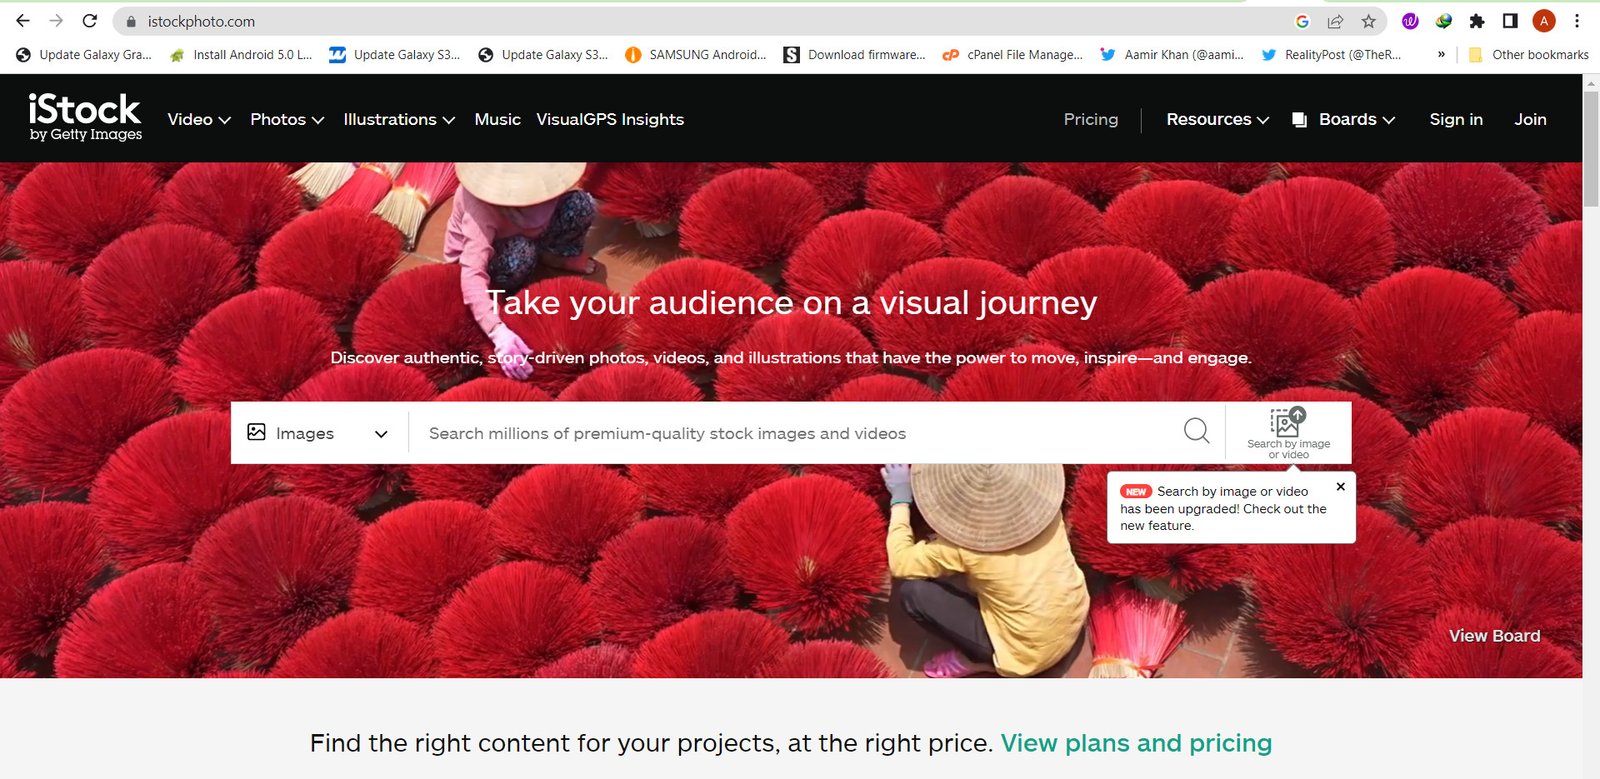The image size is (1600, 779).
Task: Click the scrollbar up arrow
Action: pos(1591,82)
